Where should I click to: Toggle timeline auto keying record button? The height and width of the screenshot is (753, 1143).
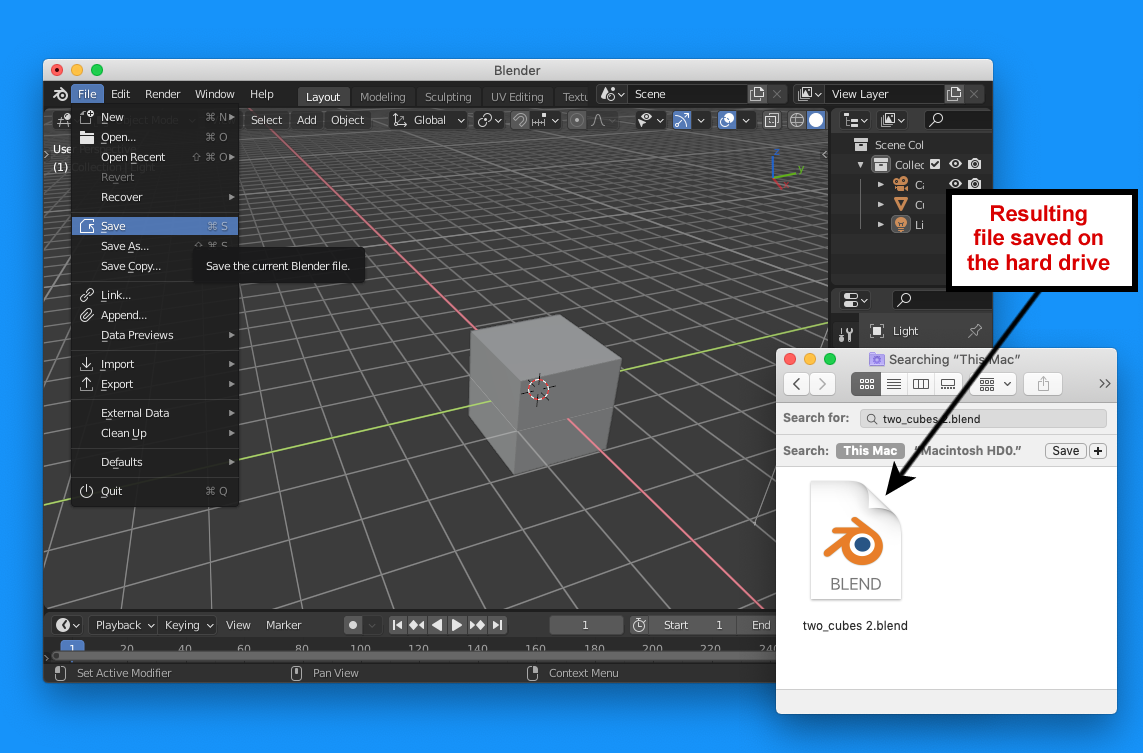coord(353,625)
